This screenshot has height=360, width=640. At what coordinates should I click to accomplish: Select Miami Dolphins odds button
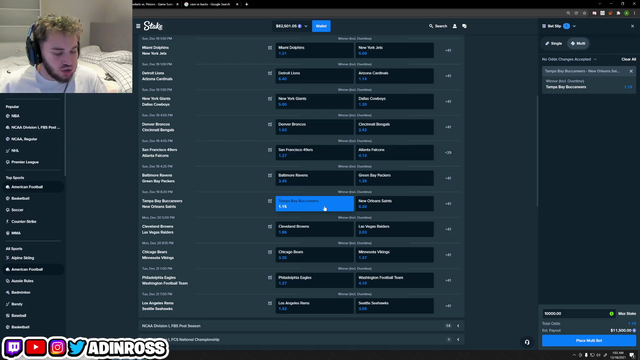coord(315,50)
